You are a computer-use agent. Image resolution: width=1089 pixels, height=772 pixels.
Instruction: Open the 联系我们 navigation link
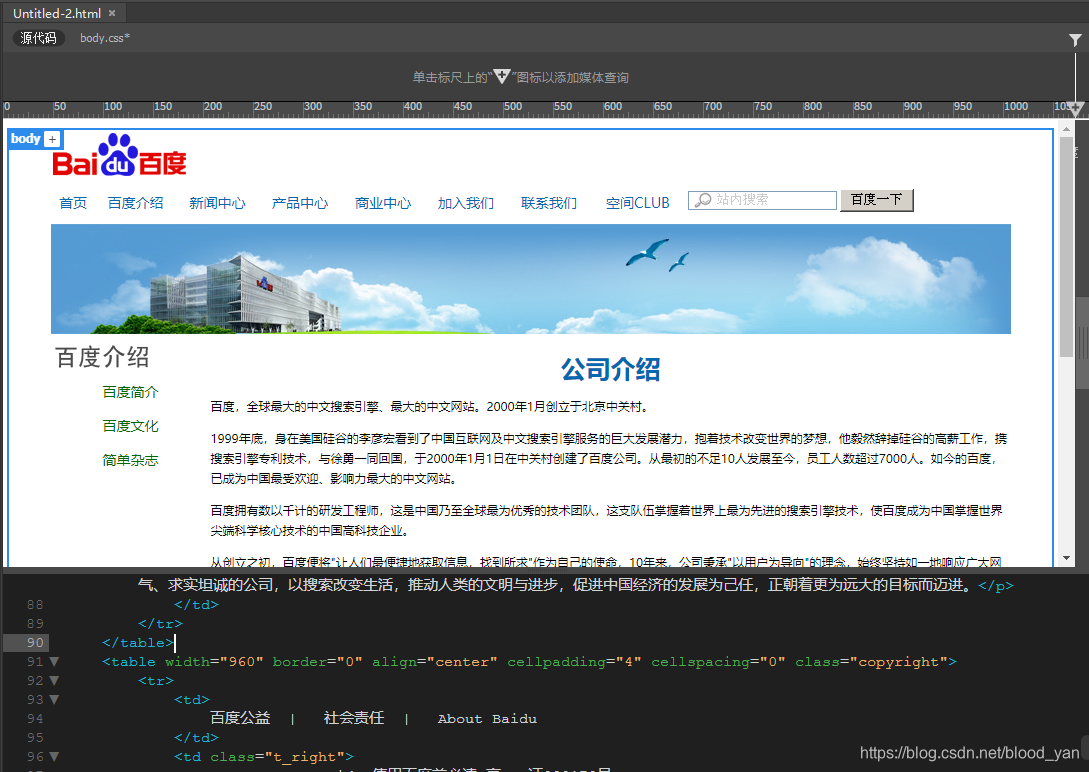tap(549, 203)
